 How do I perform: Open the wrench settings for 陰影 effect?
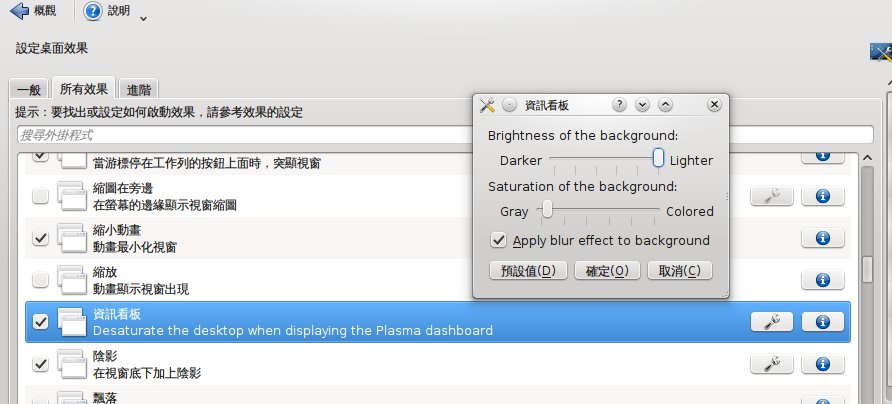(771, 364)
